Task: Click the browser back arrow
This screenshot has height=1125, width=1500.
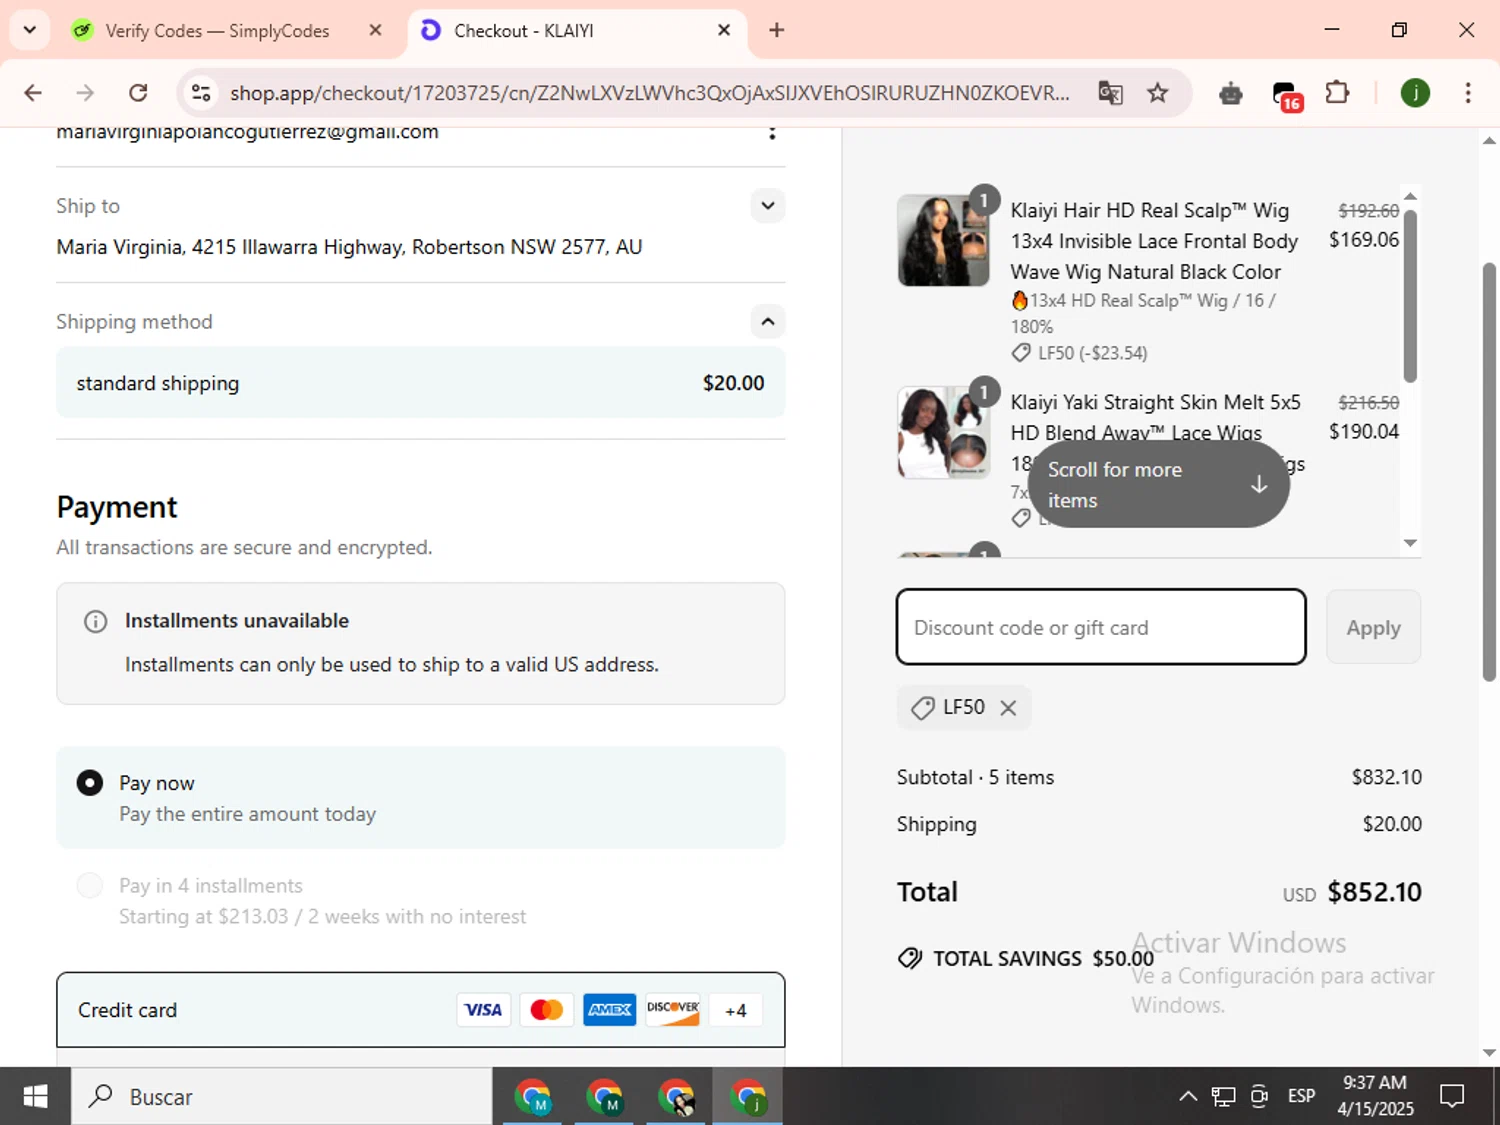Action: 33,93
